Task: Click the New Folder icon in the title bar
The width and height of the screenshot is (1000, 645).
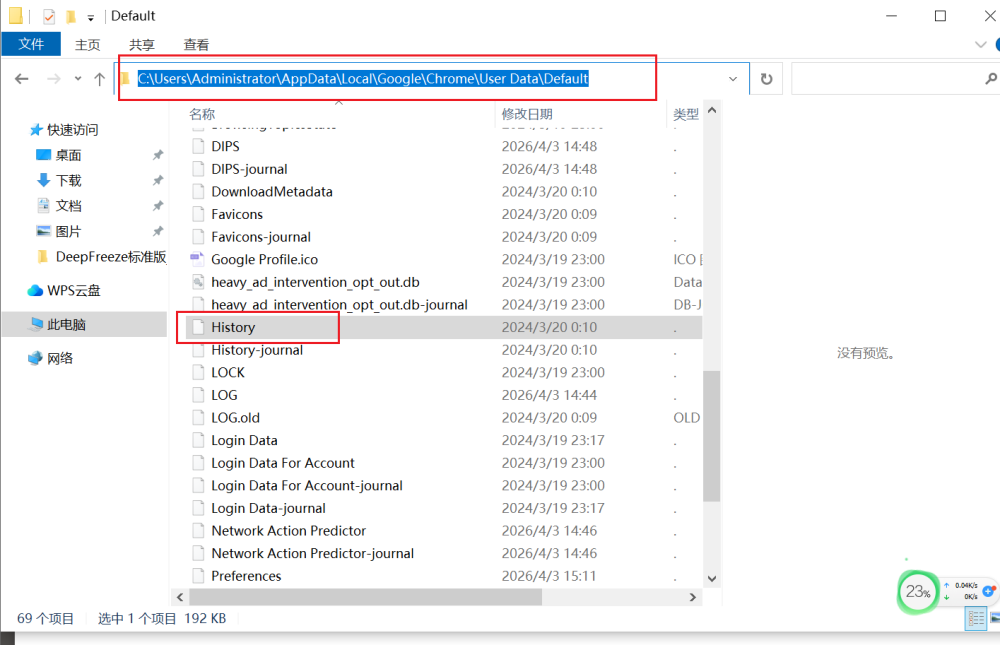Action: (x=70, y=17)
